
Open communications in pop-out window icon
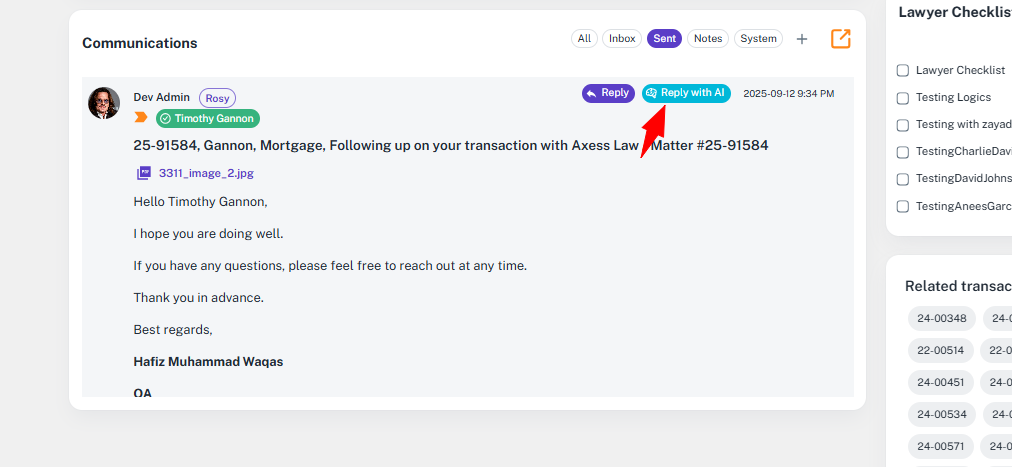pyautogui.click(x=841, y=39)
